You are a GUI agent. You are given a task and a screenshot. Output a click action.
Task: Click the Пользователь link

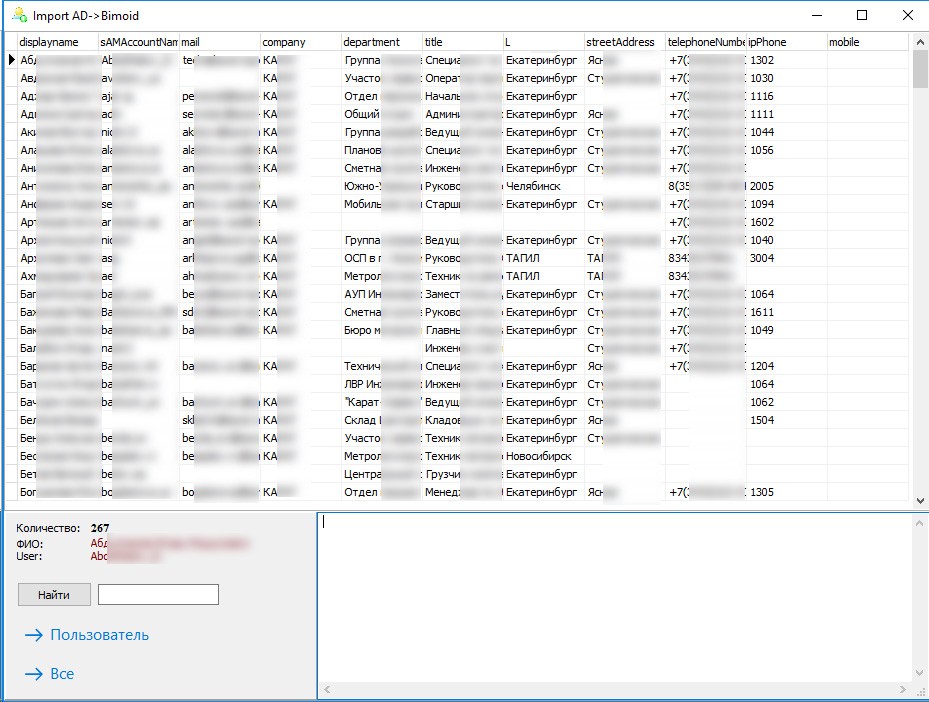click(x=99, y=635)
